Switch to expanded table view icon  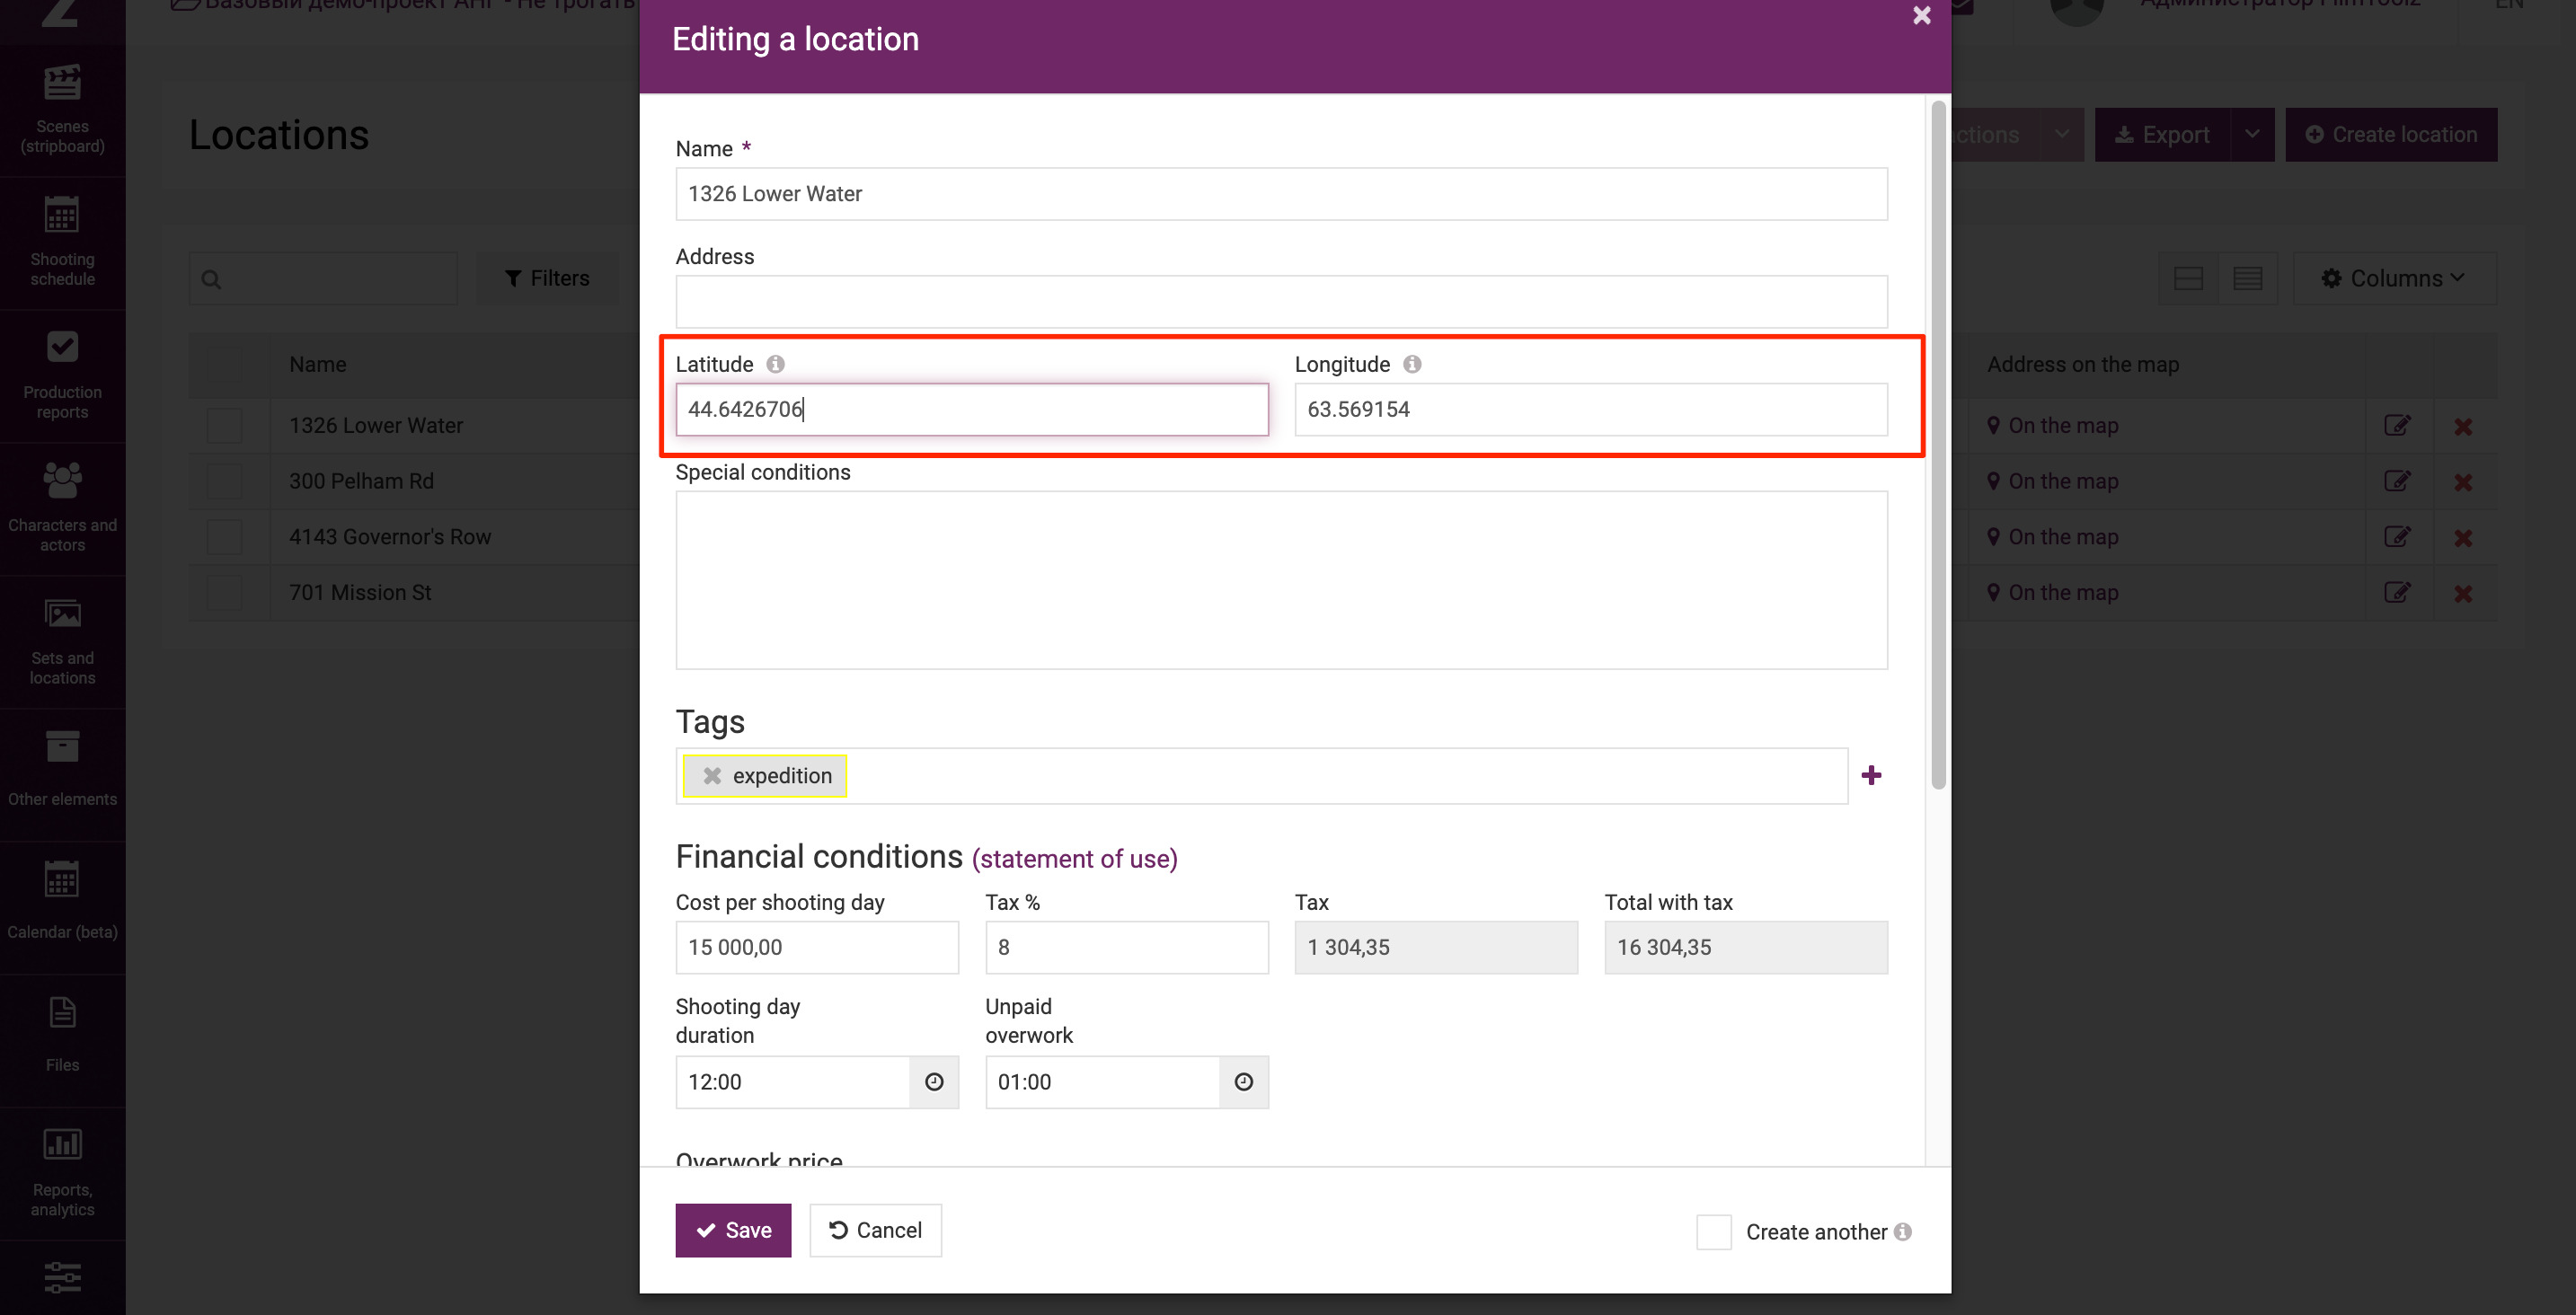point(2188,279)
